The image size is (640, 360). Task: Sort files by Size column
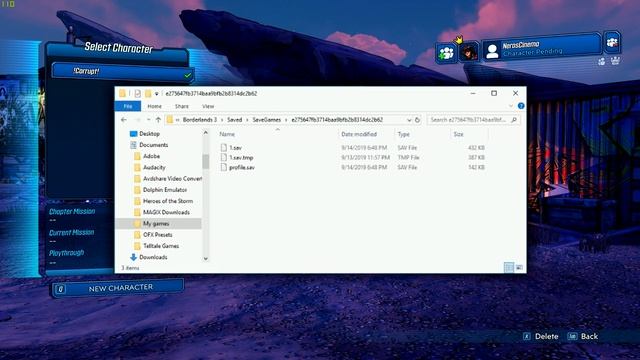tap(459, 134)
